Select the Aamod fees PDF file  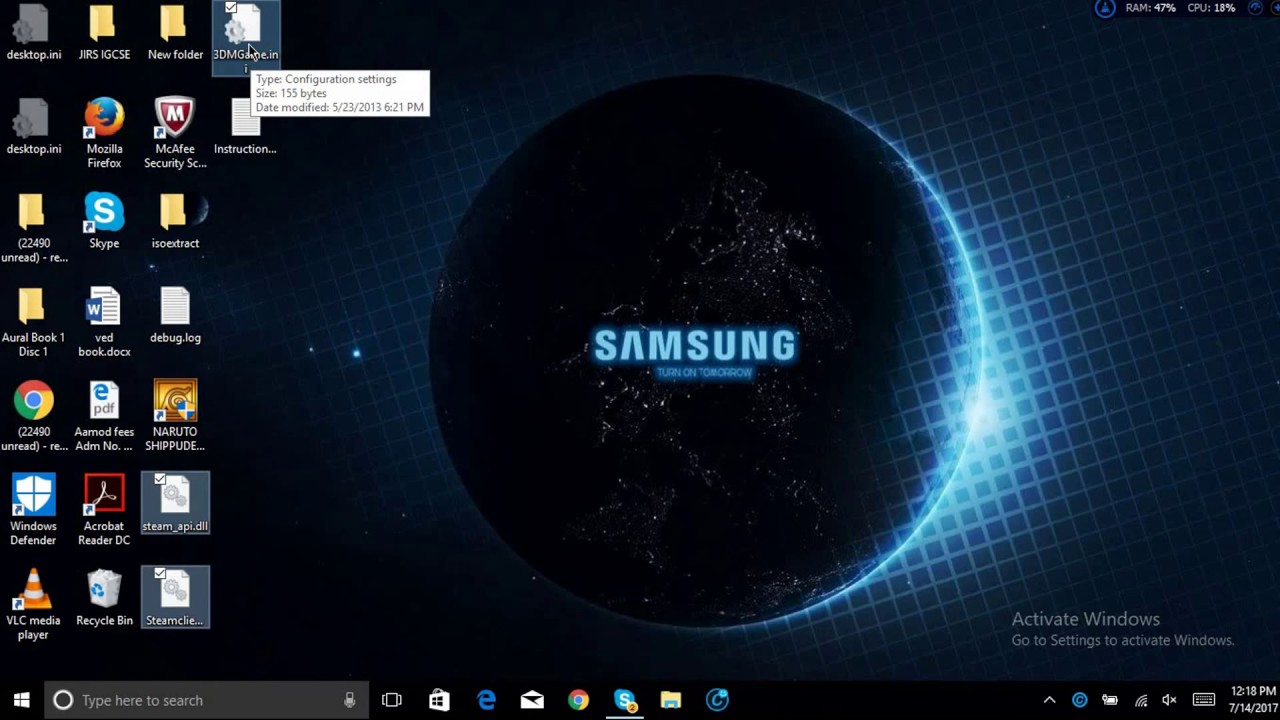tap(104, 416)
